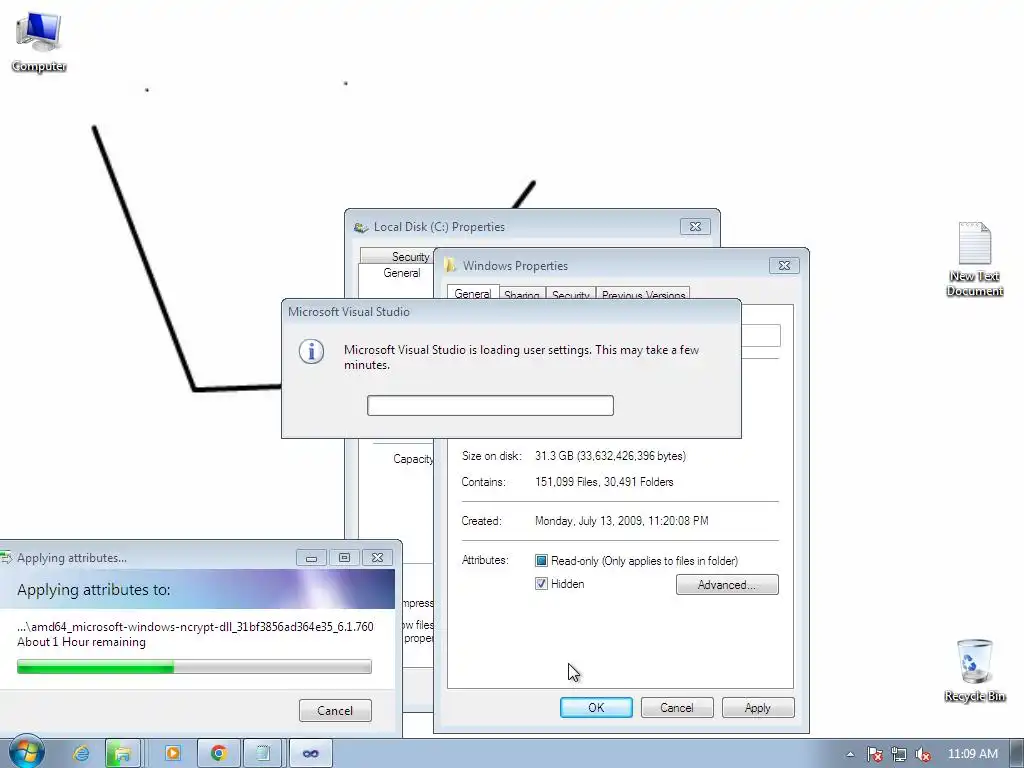The height and width of the screenshot is (768, 1024).
Task: Launch Internet Explorer from the taskbar
Action: pyautogui.click(x=81, y=754)
